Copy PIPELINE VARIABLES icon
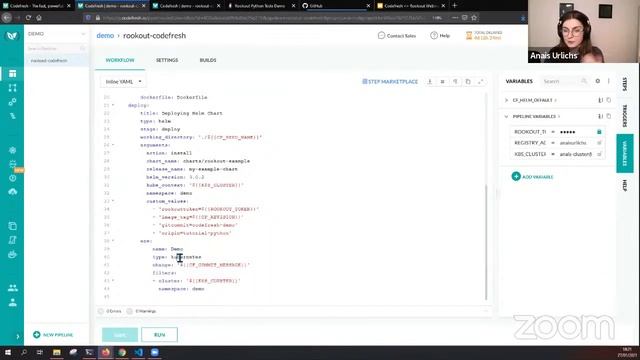This screenshot has width=640, height=360. tap(609, 116)
